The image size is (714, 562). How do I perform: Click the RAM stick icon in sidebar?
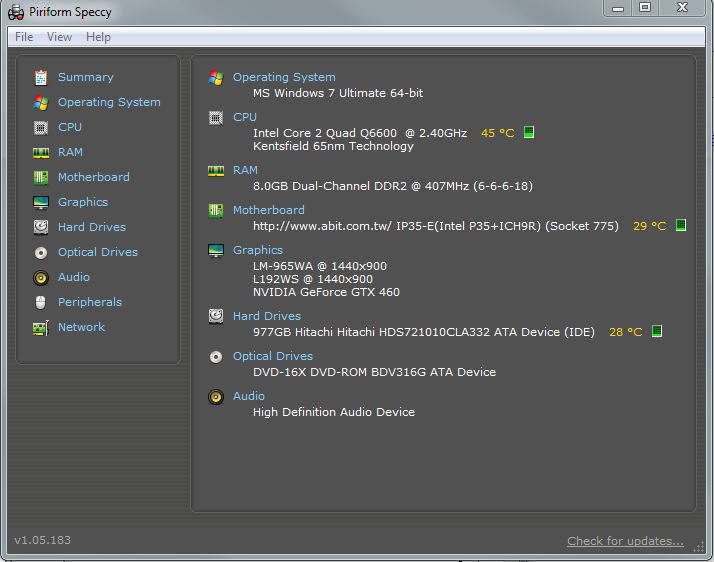pos(41,153)
